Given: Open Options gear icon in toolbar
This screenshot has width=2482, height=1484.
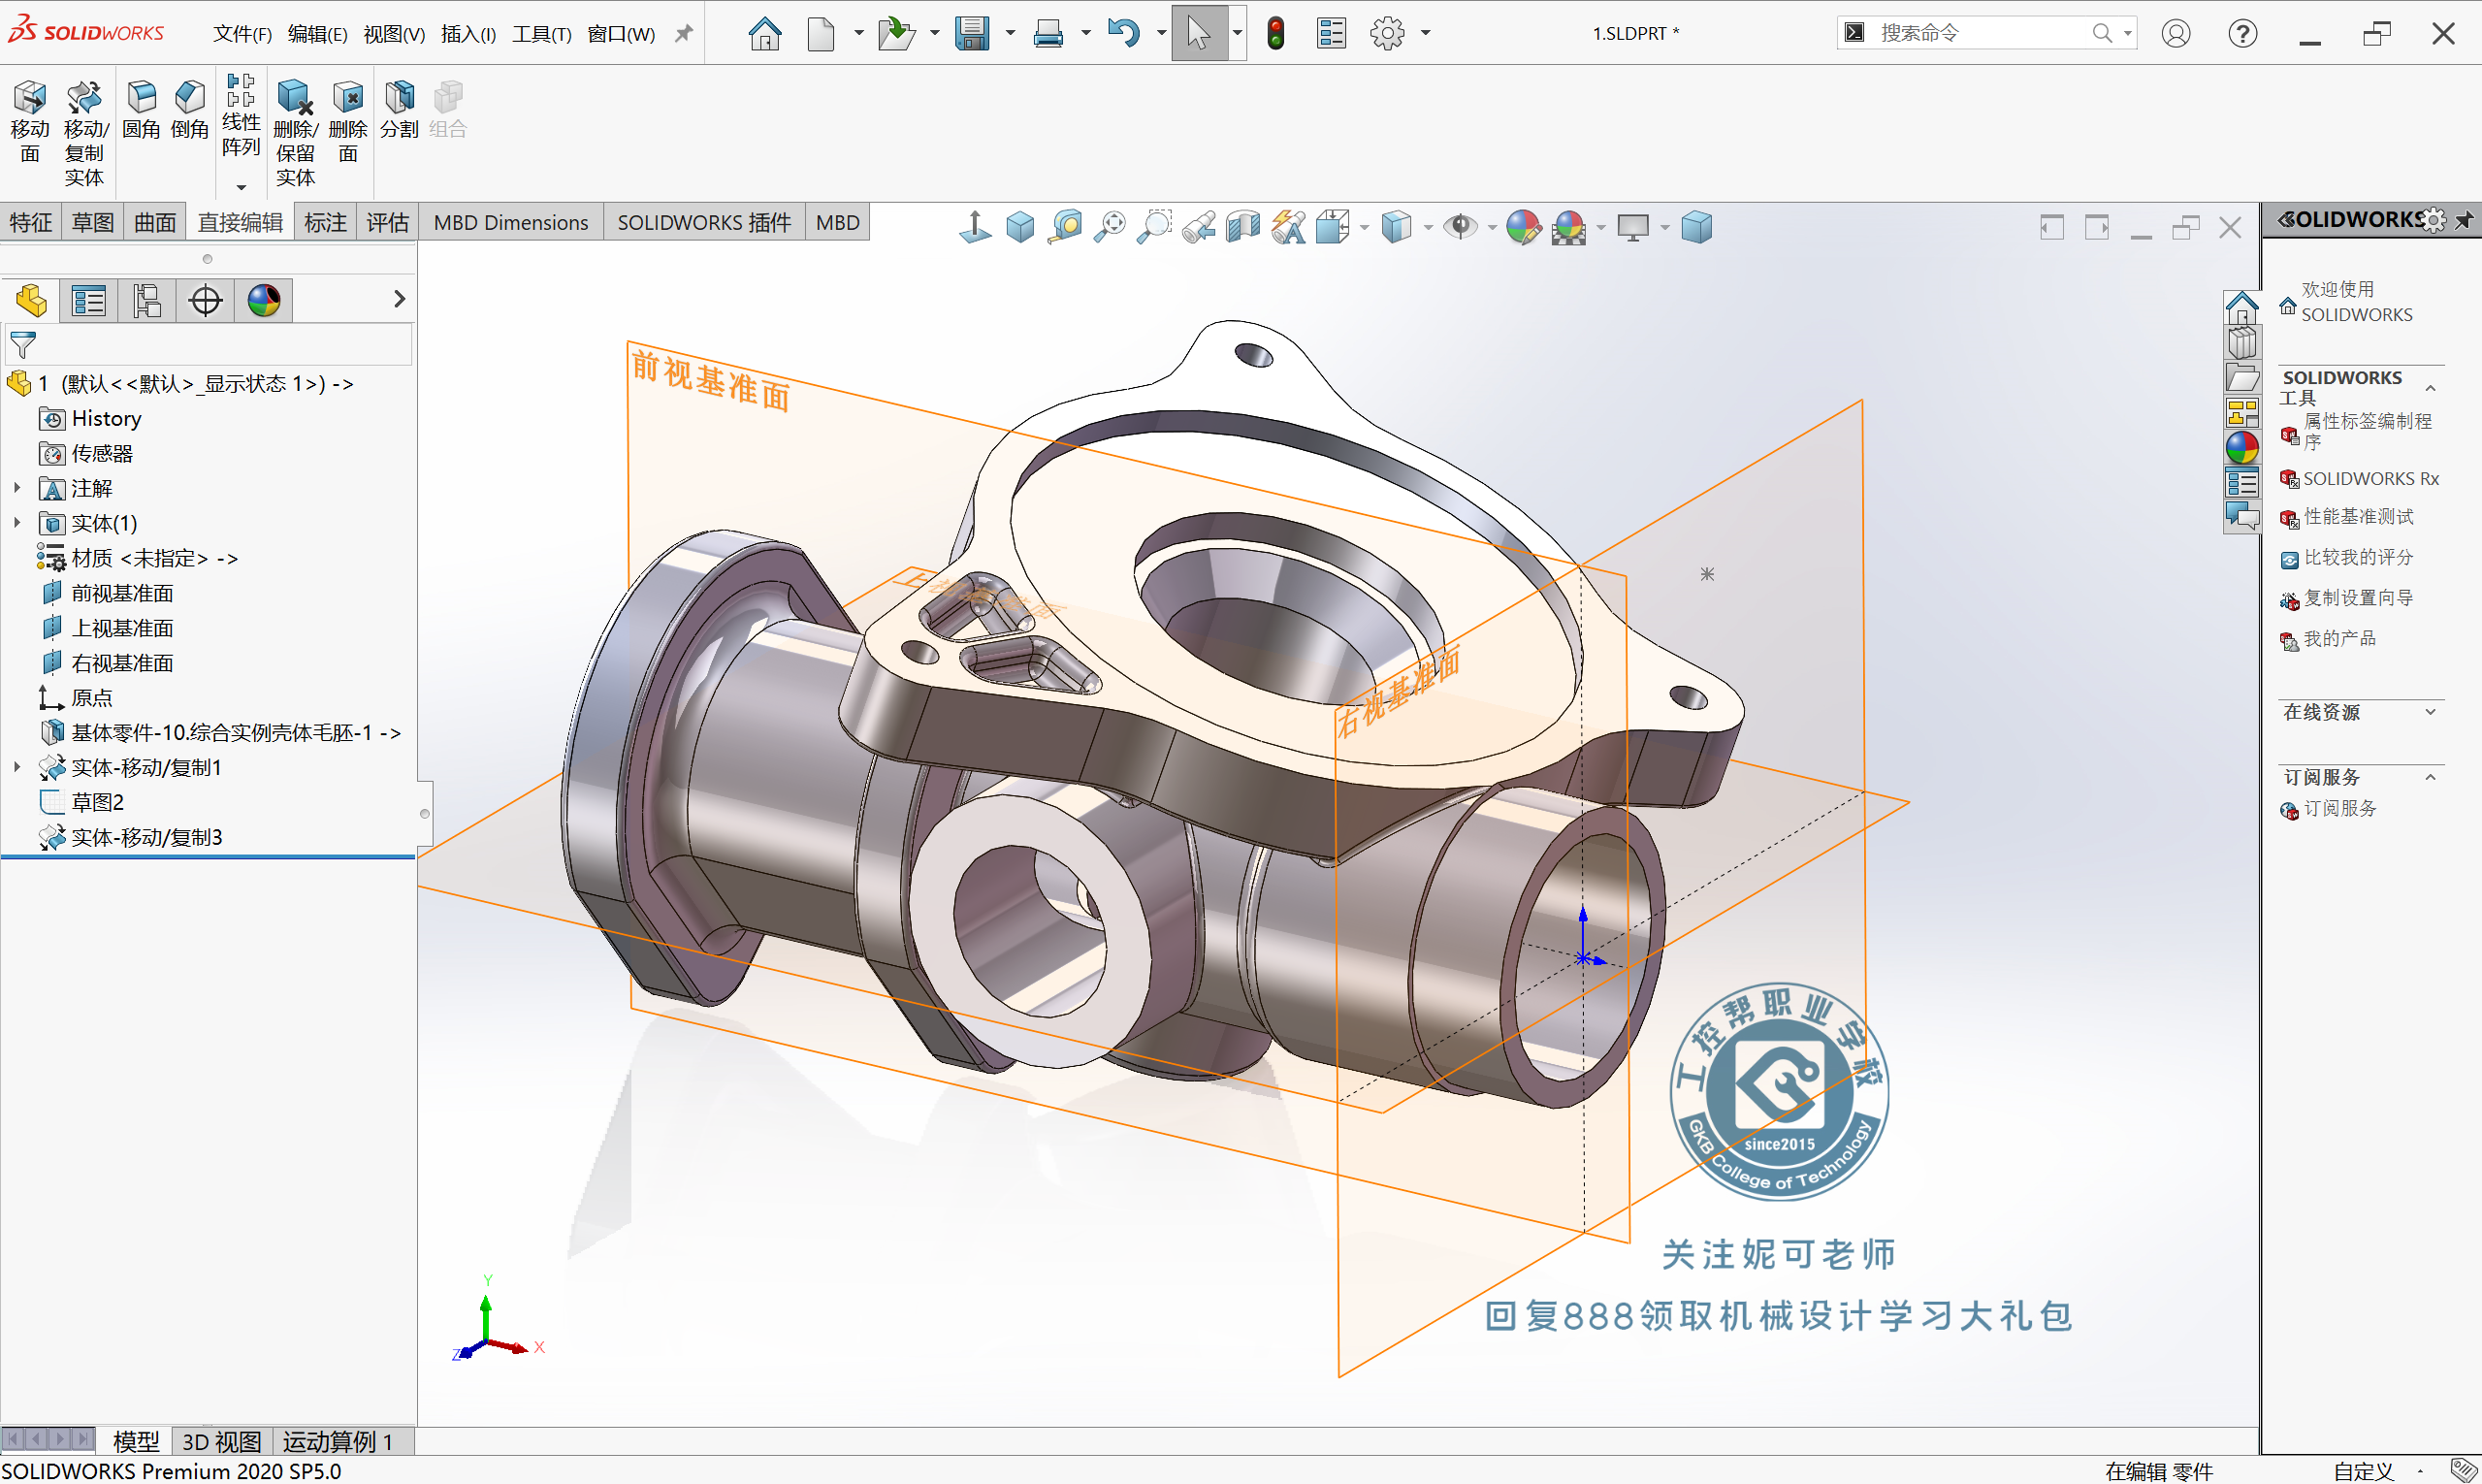Looking at the screenshot, I should 1388,33.
